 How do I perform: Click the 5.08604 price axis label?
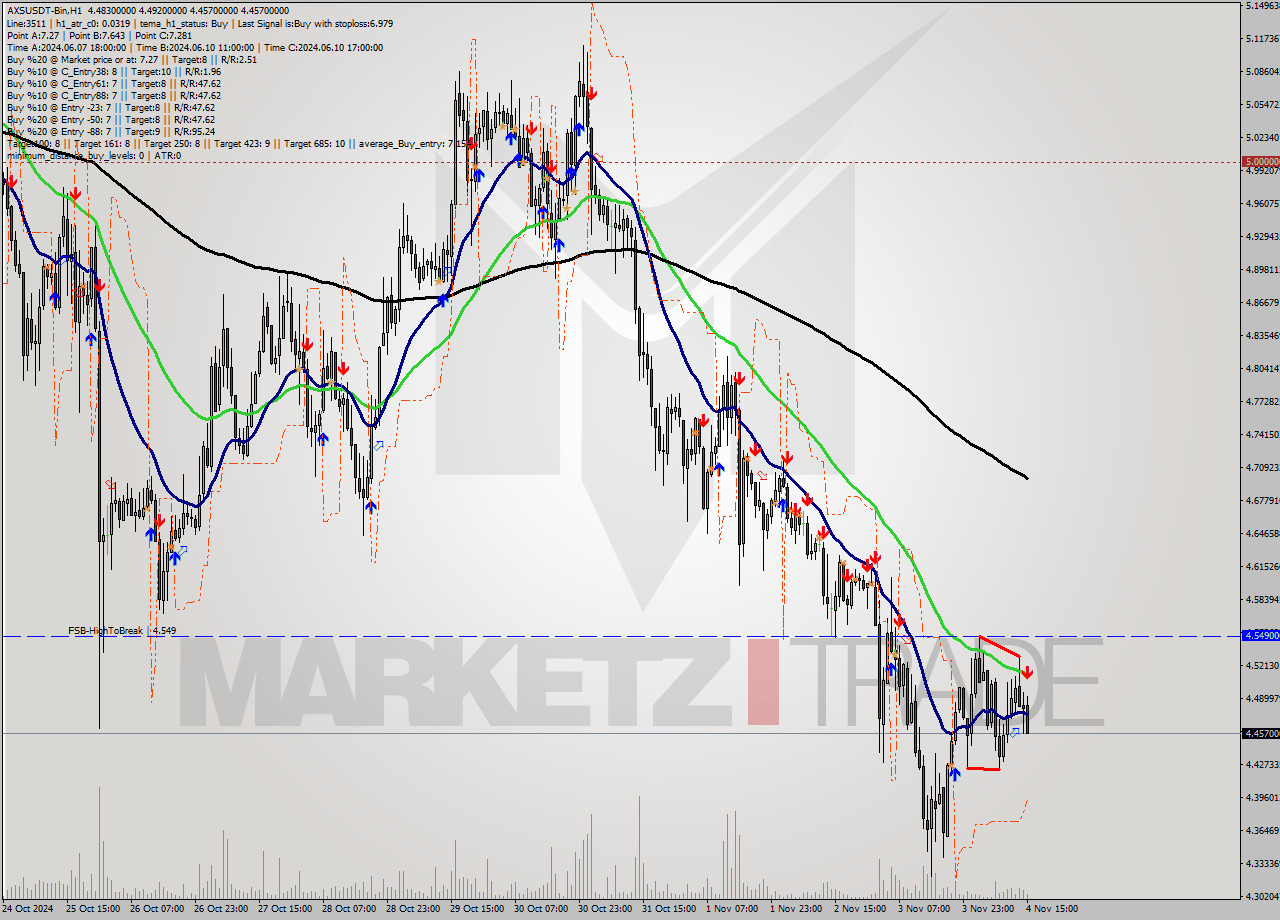point(1262,72)
